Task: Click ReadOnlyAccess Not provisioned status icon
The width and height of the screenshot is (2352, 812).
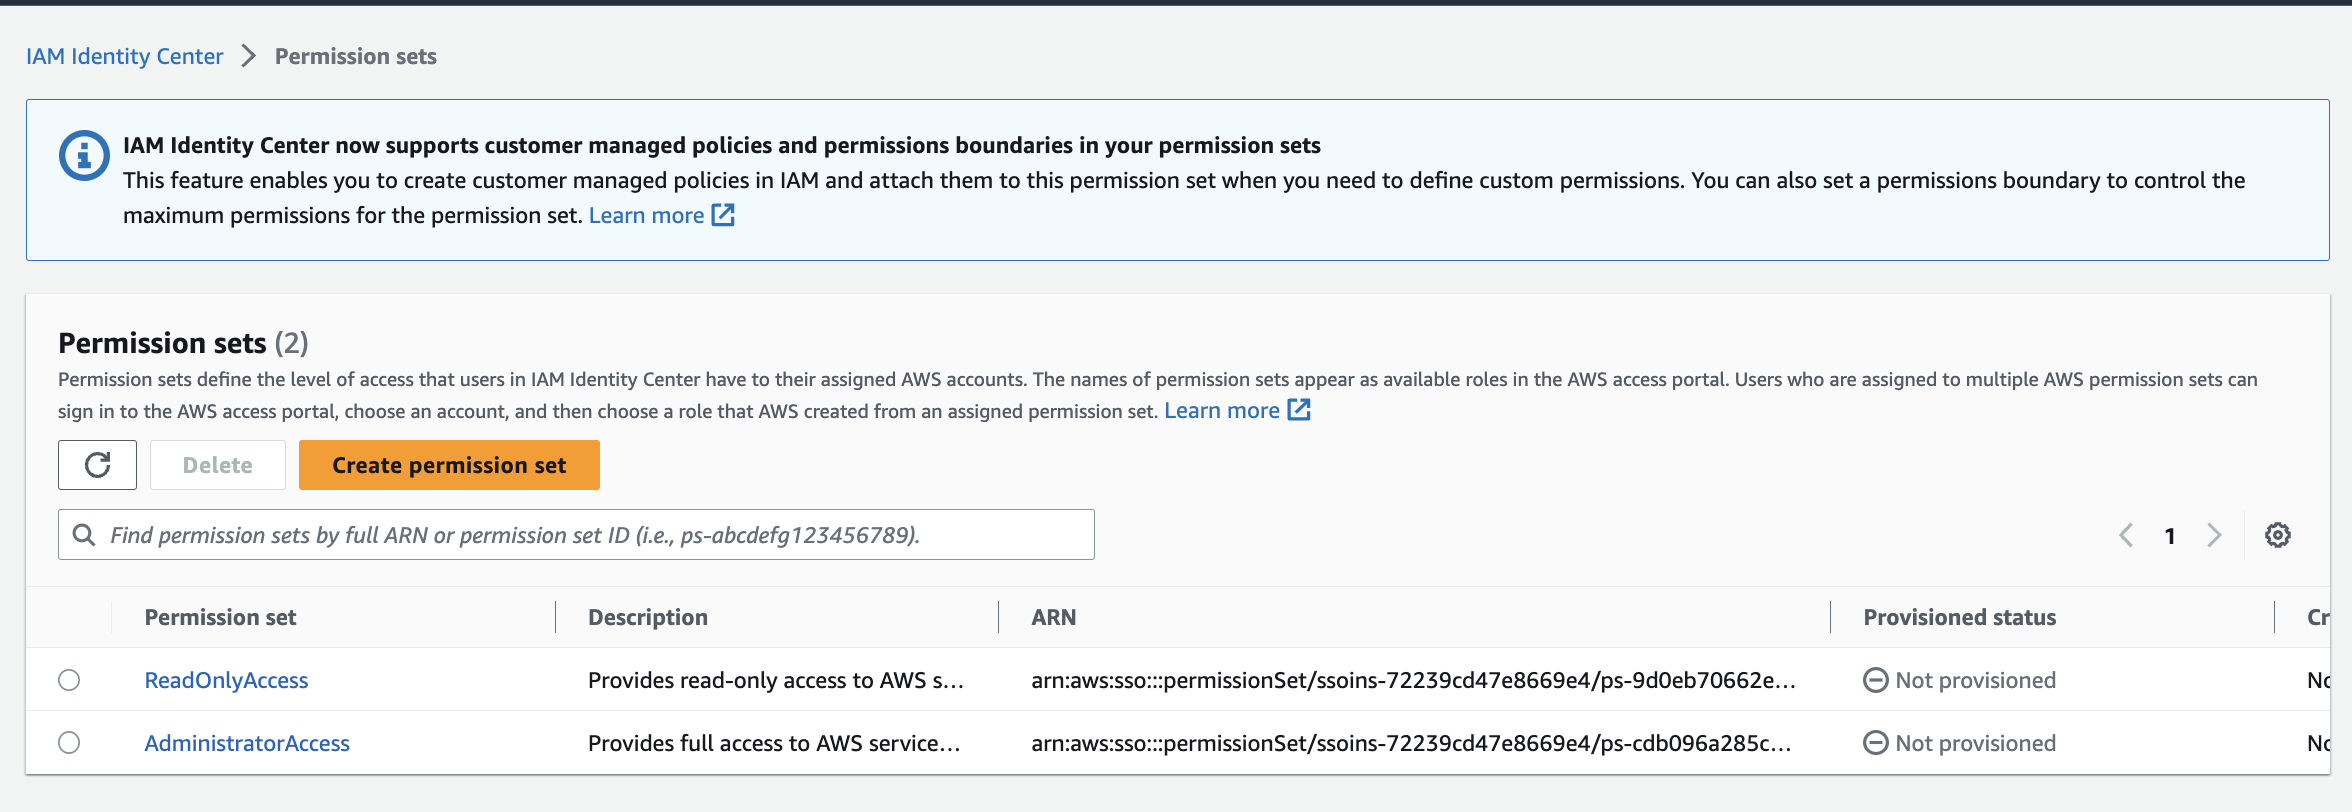Action: 1875,680
